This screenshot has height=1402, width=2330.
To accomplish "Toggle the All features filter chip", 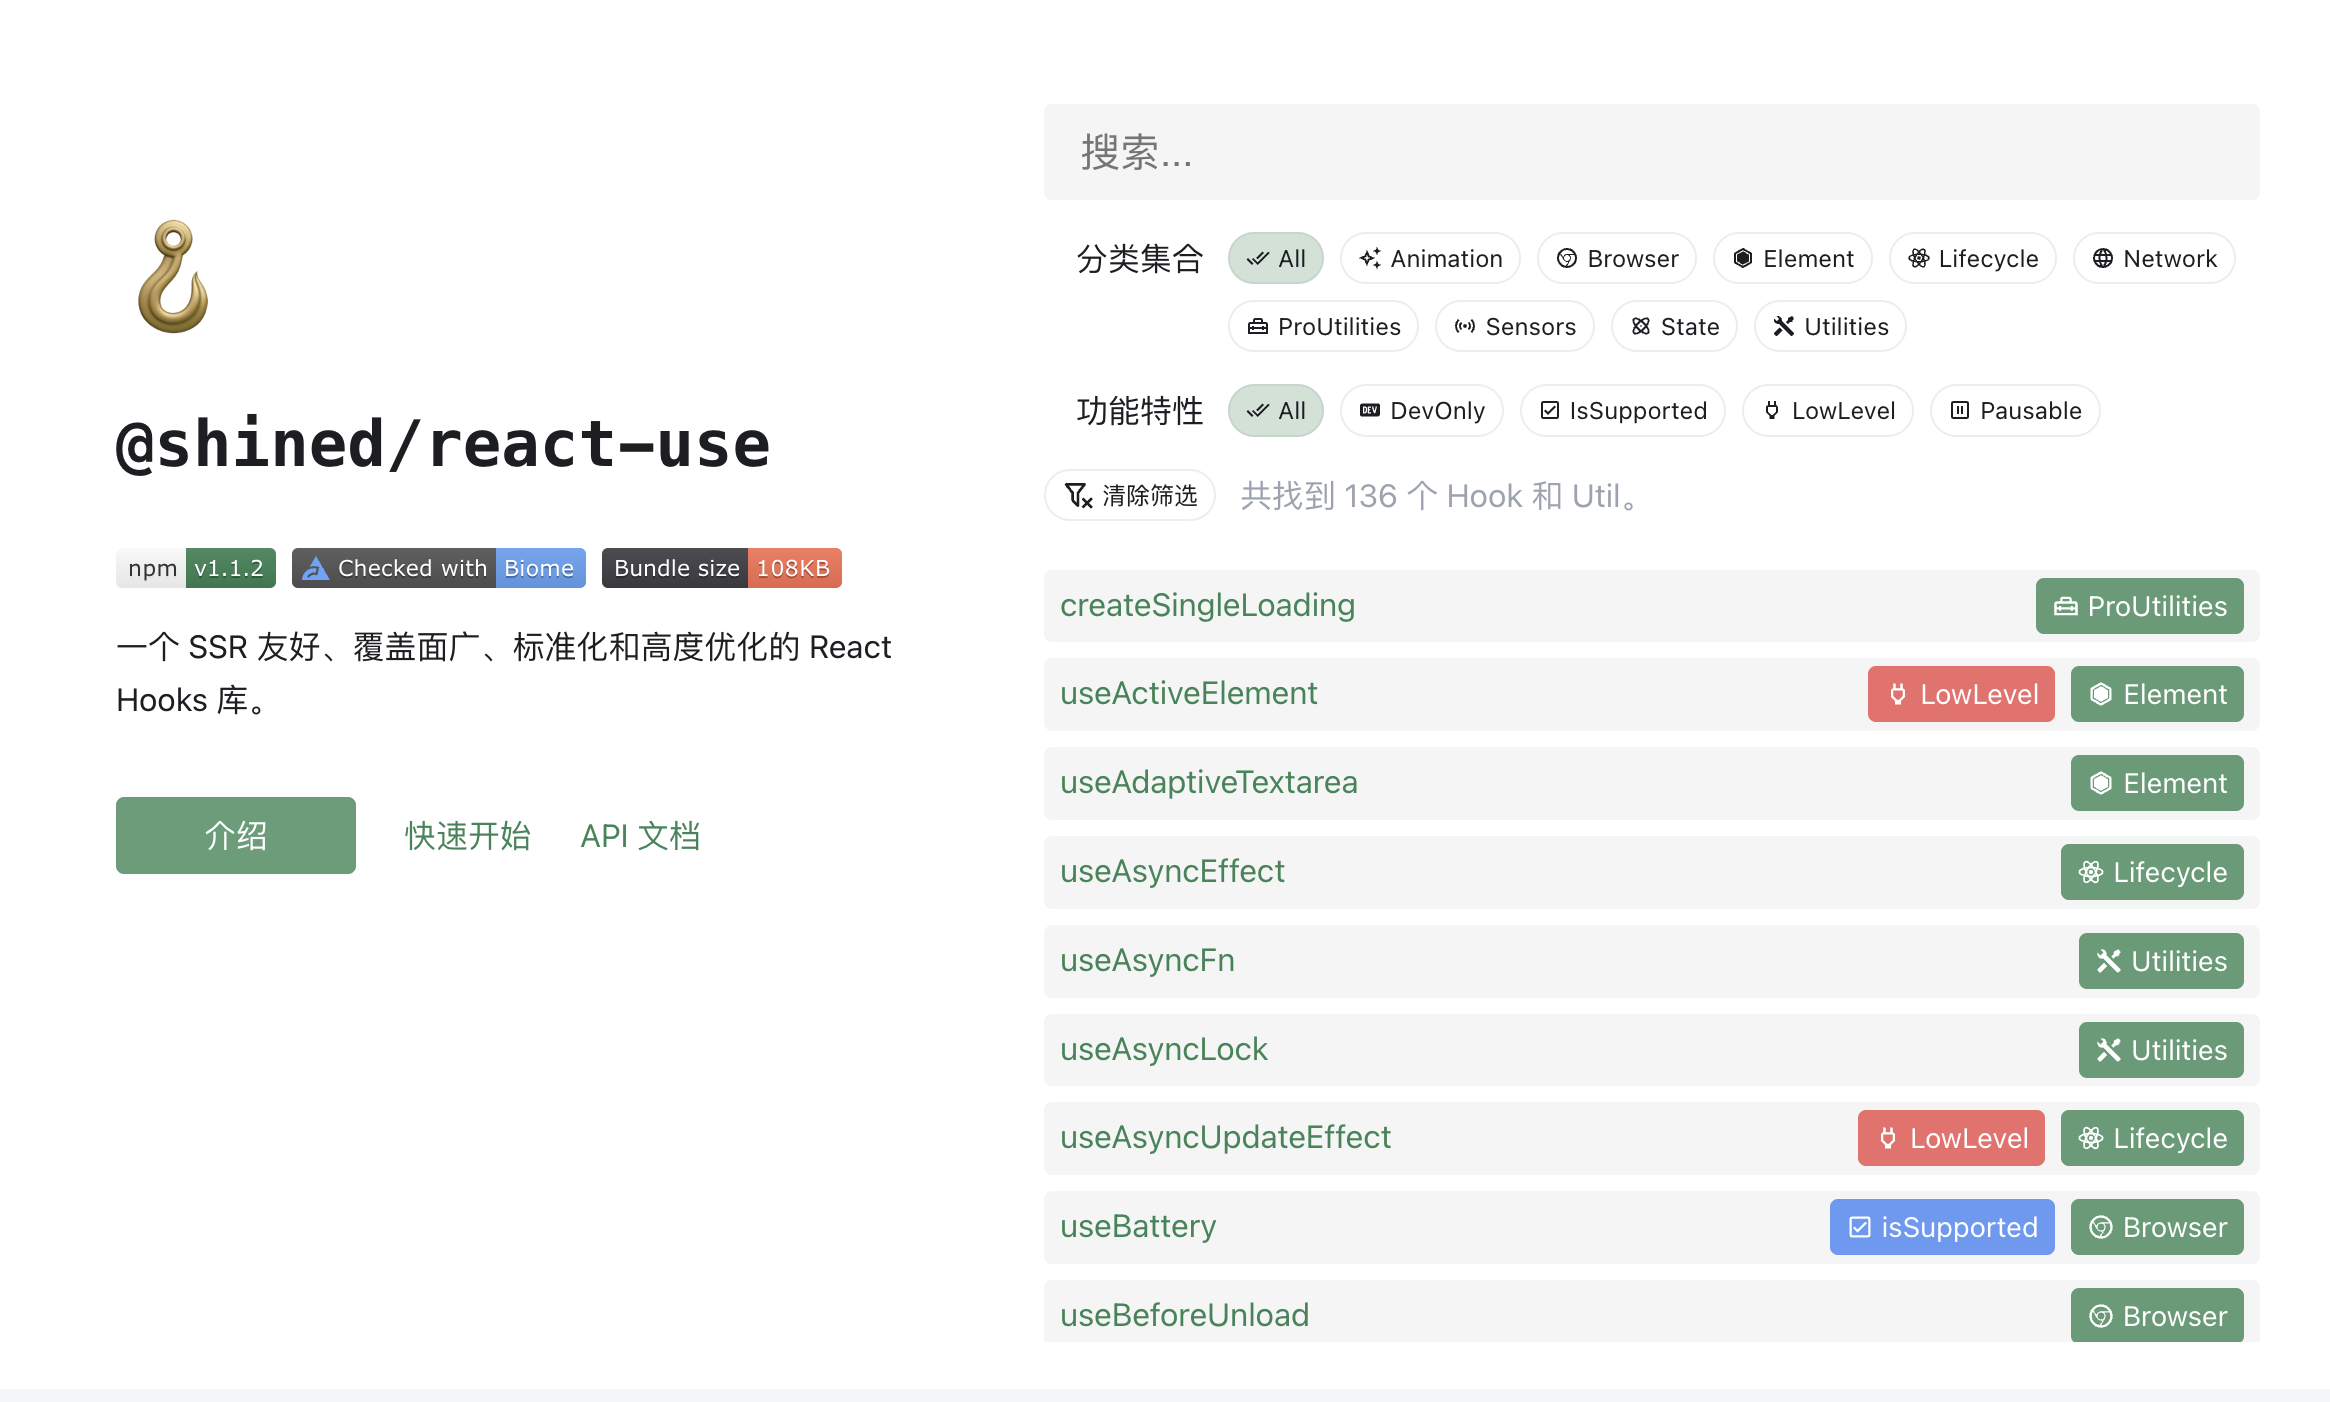I will click(1276, 411).
